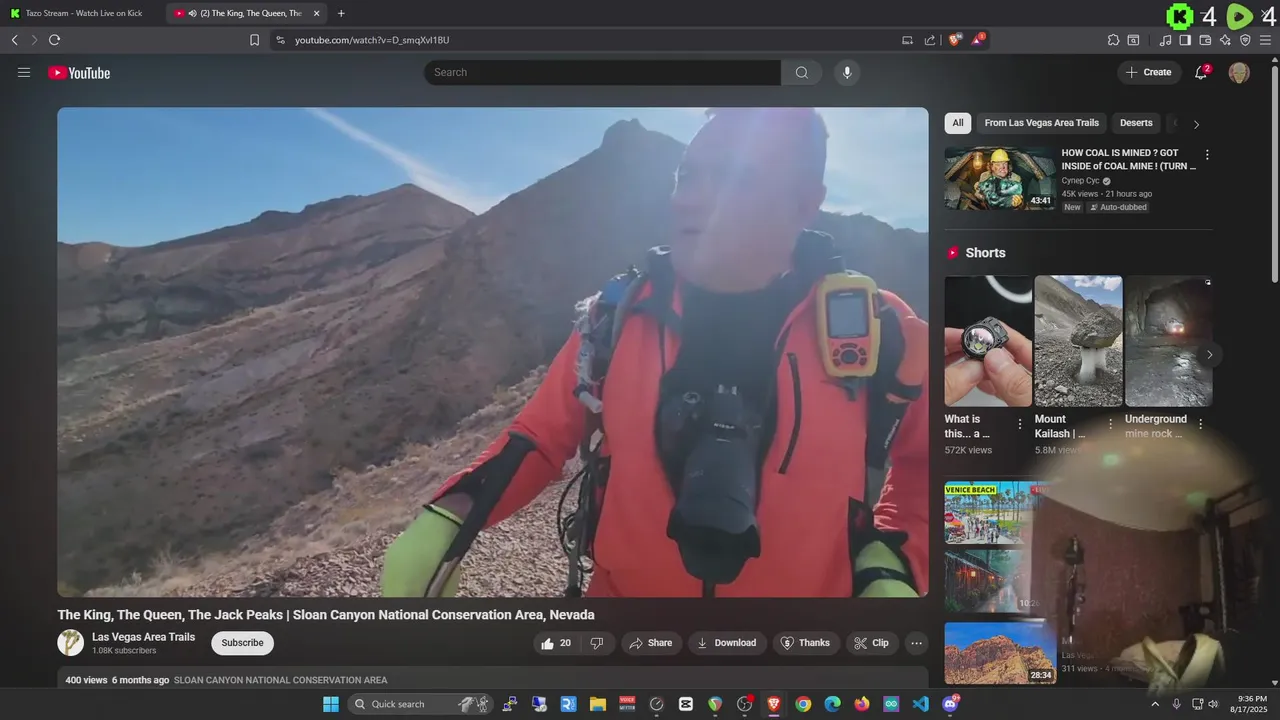This screenshot has height=720, width=1280.
Task: Open Firefox from the taskbar
Action: (x=862, y=704)
